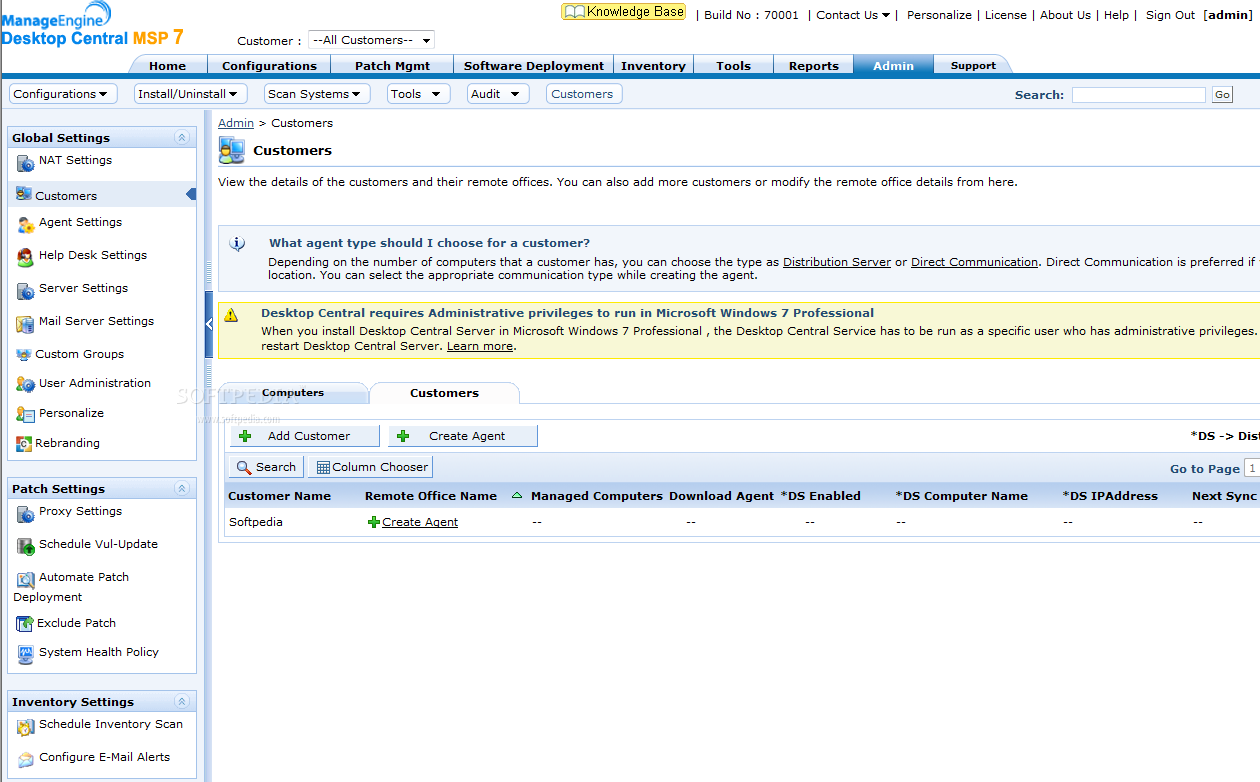The height and width of the screenshot is (782, 1260).
Task: Click the Schedule Vul-Update icon
Action: 26,546
